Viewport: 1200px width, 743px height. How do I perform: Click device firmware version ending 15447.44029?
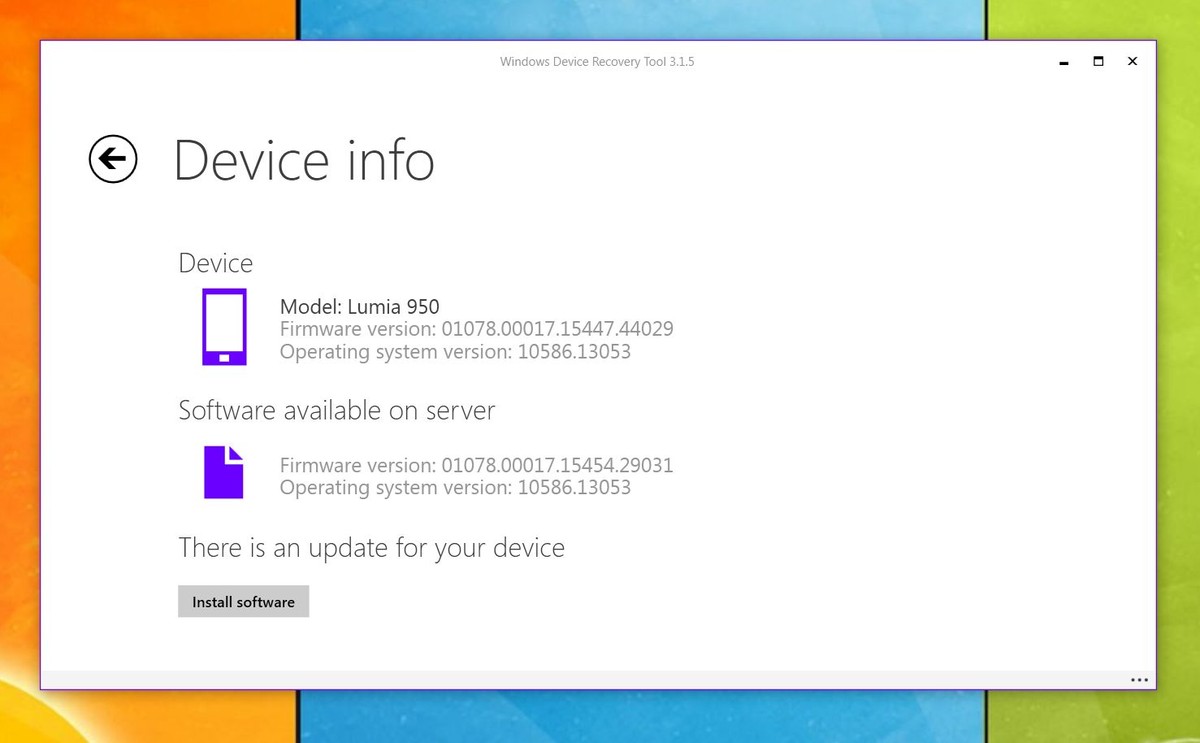(x=476, y=329)
